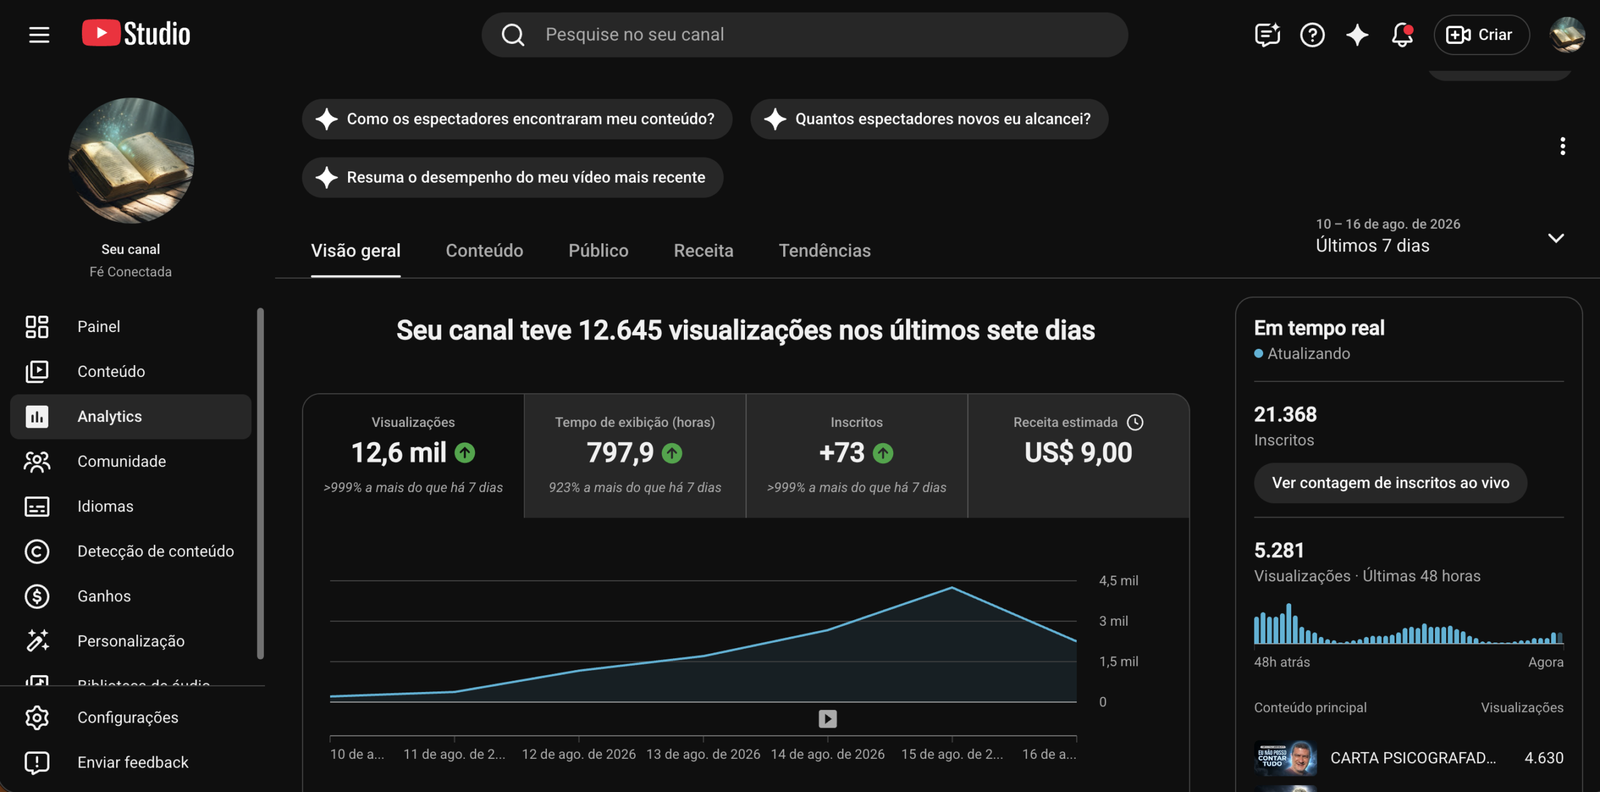Click the 'Fé Conectada' channel name
The height and width of the screenshot is (792, 1600).
(131, 272)
